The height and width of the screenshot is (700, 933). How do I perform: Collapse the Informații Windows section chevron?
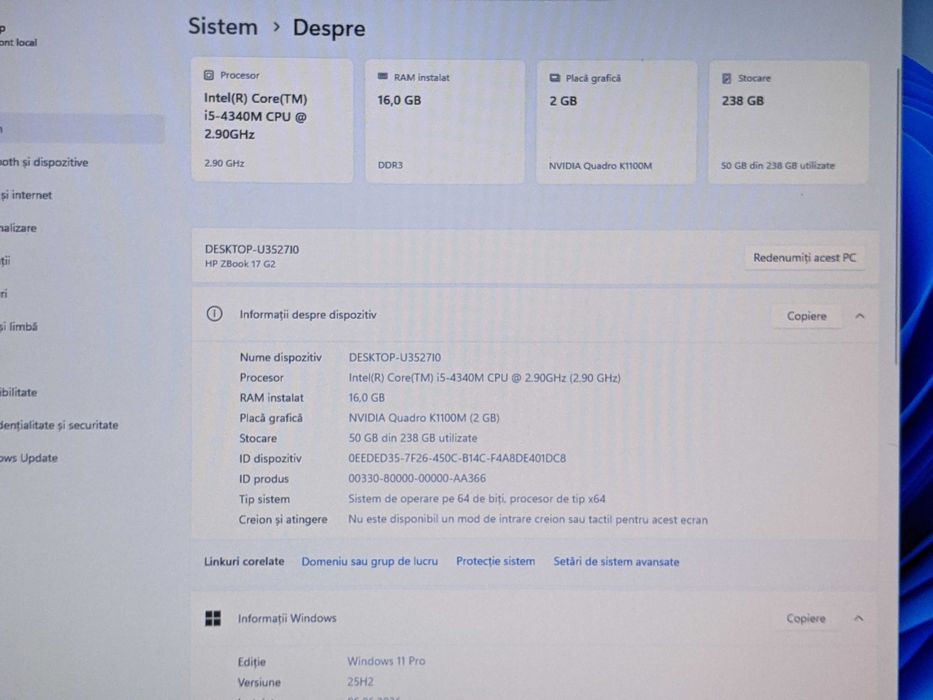[859, 618]
